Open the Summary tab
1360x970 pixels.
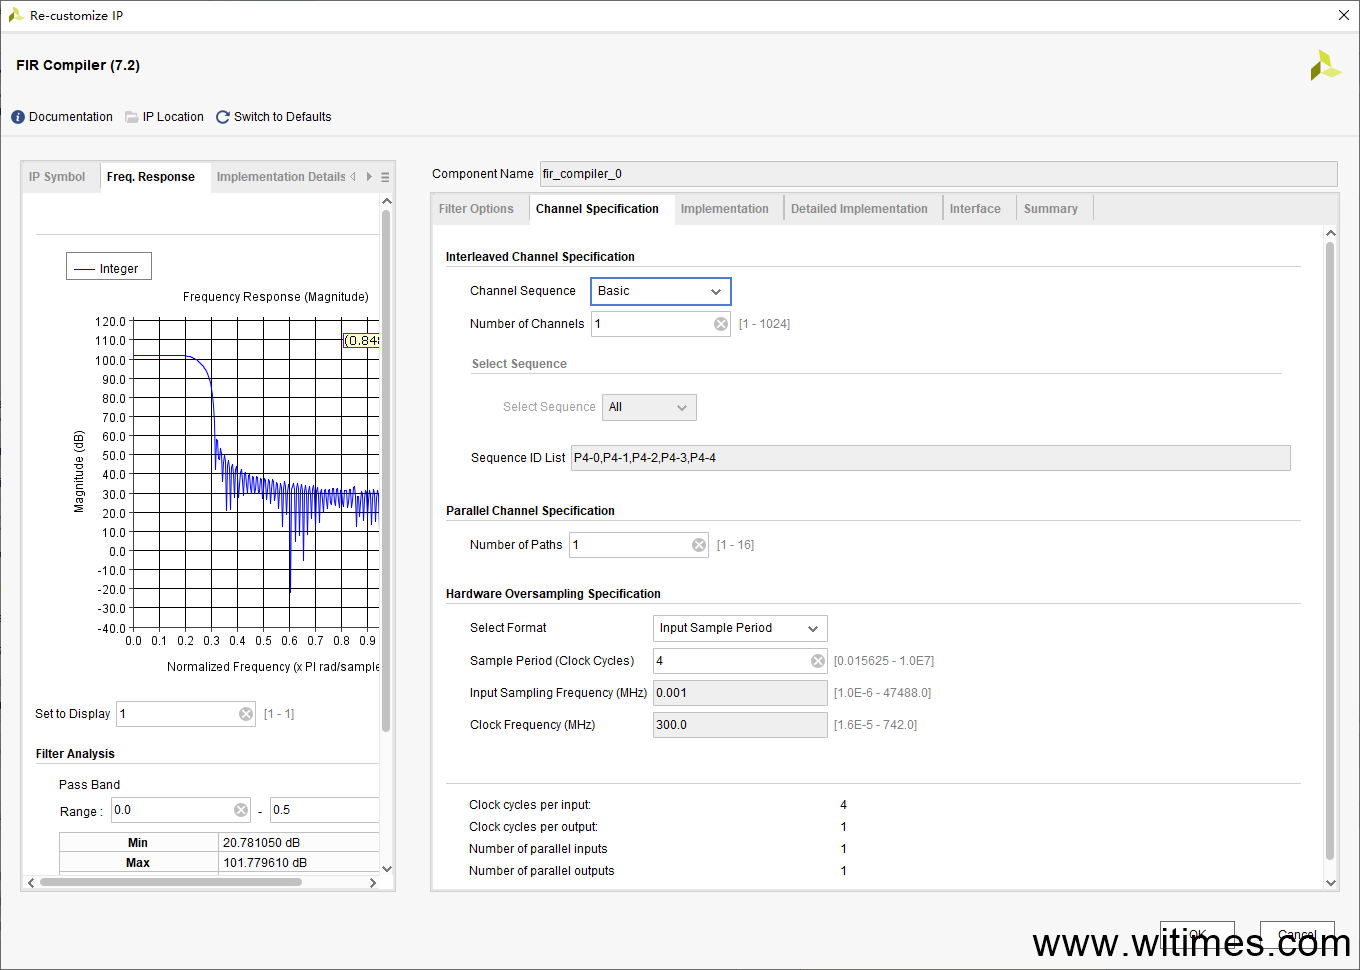(x=1051, y=209)
